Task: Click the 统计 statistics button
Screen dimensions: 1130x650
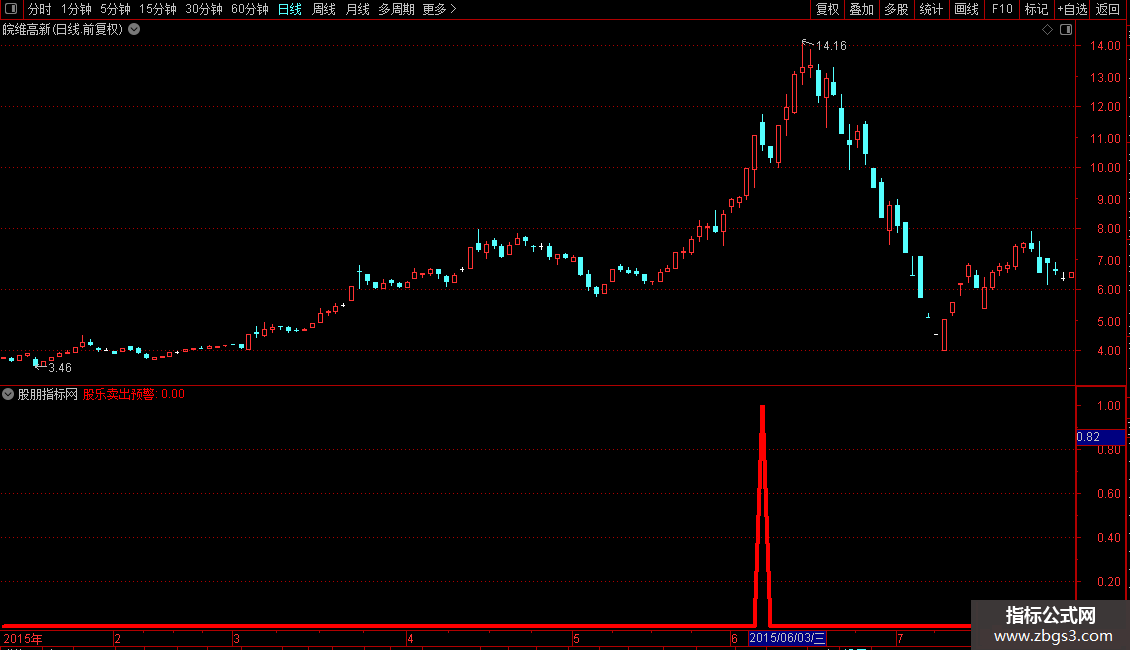Action: coord(931,9)
